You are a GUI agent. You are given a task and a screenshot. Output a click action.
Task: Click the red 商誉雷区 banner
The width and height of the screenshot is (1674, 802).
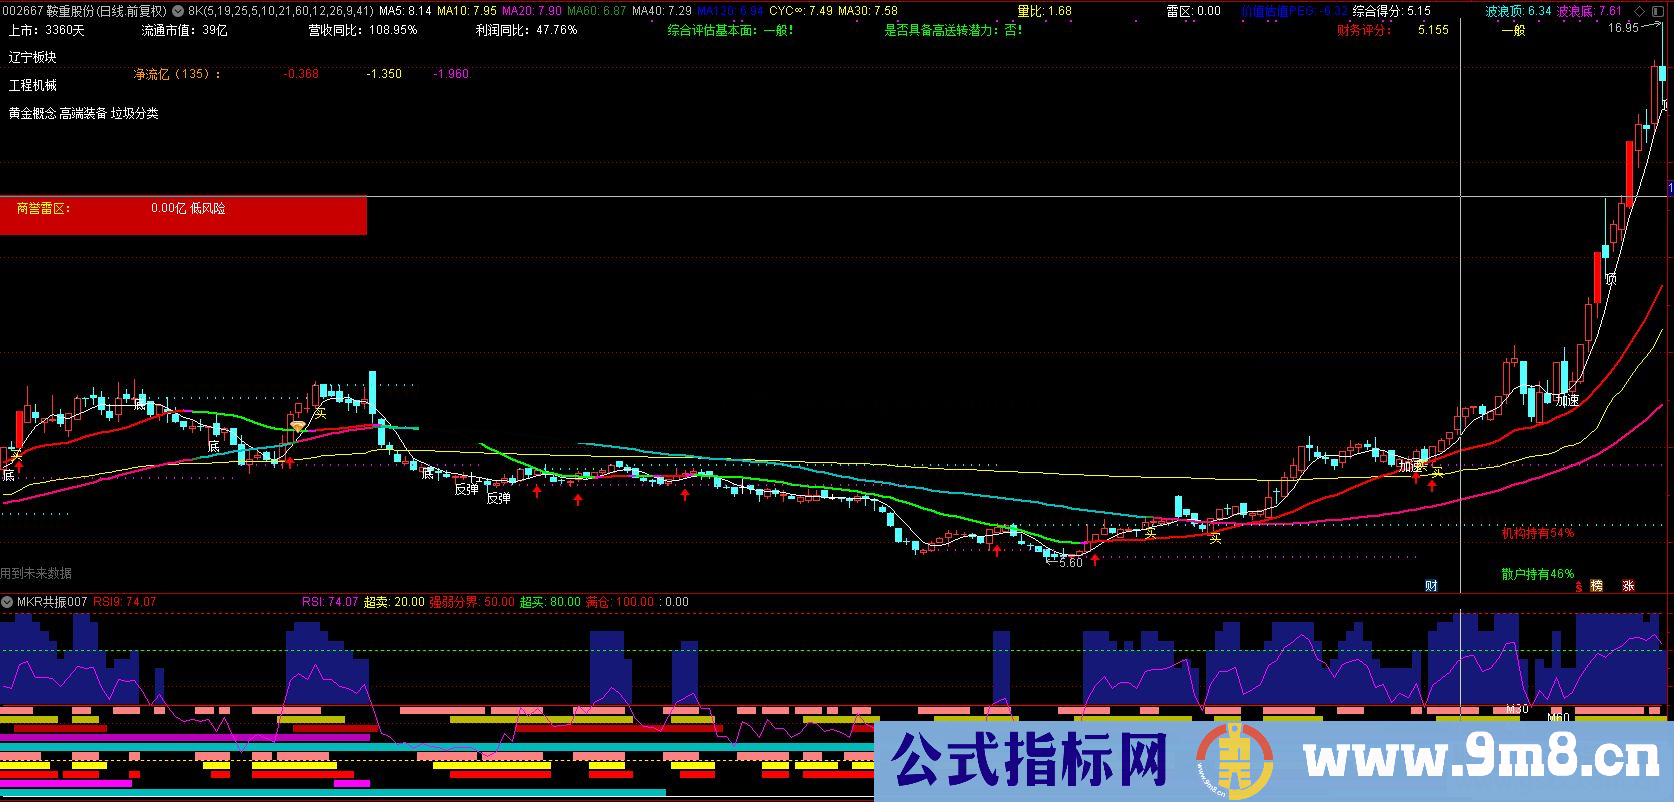[183, 216]
